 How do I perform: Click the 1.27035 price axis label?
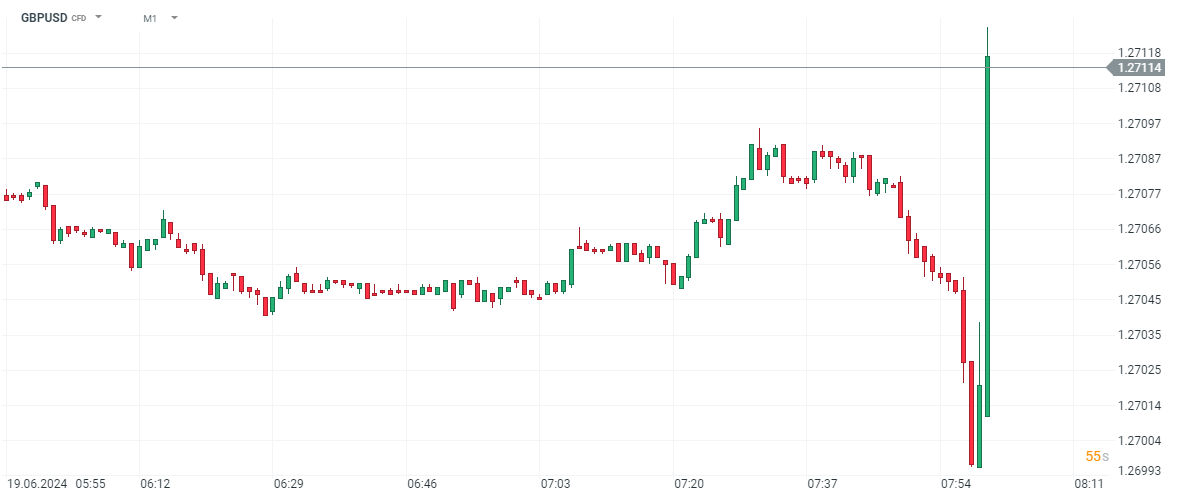[1139, 335]
